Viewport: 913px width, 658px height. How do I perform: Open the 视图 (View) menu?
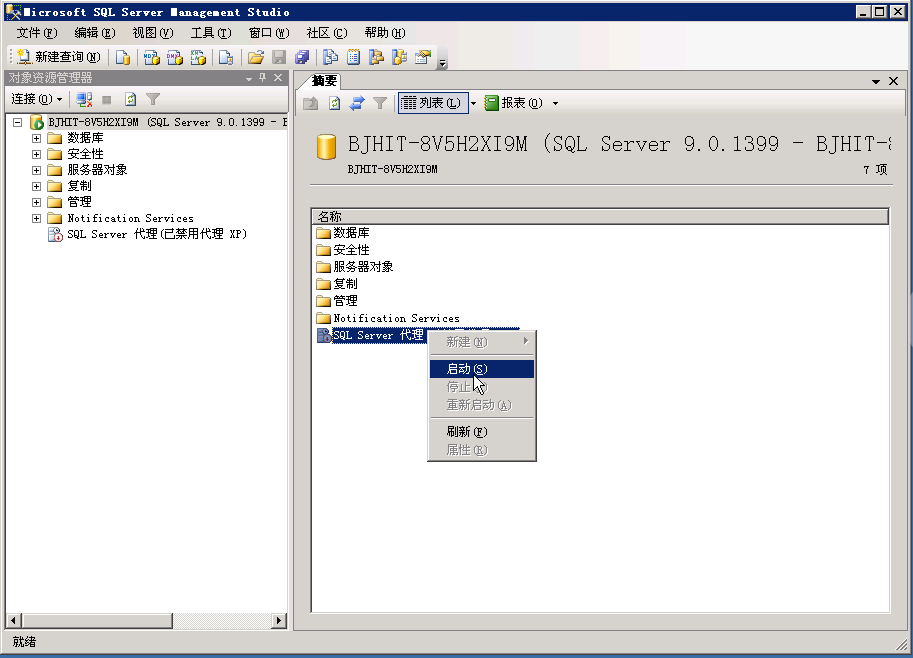click(x=153, y=33)
